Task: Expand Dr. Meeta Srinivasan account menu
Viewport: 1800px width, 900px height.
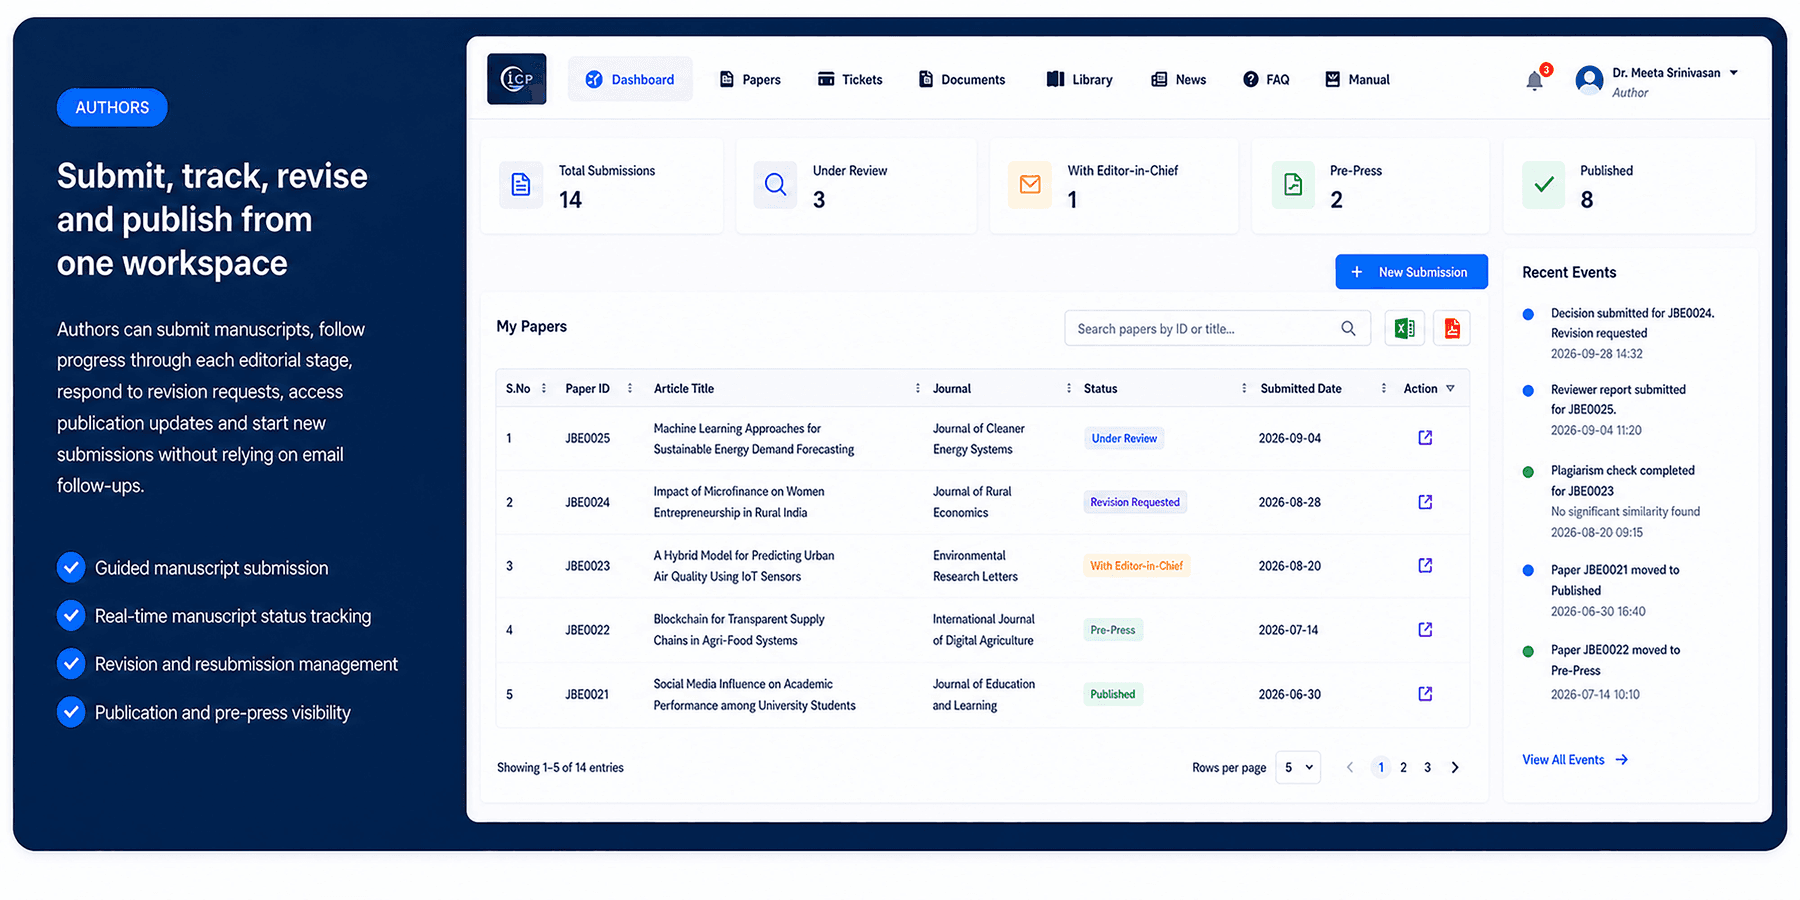Action: coord(1734,73)
